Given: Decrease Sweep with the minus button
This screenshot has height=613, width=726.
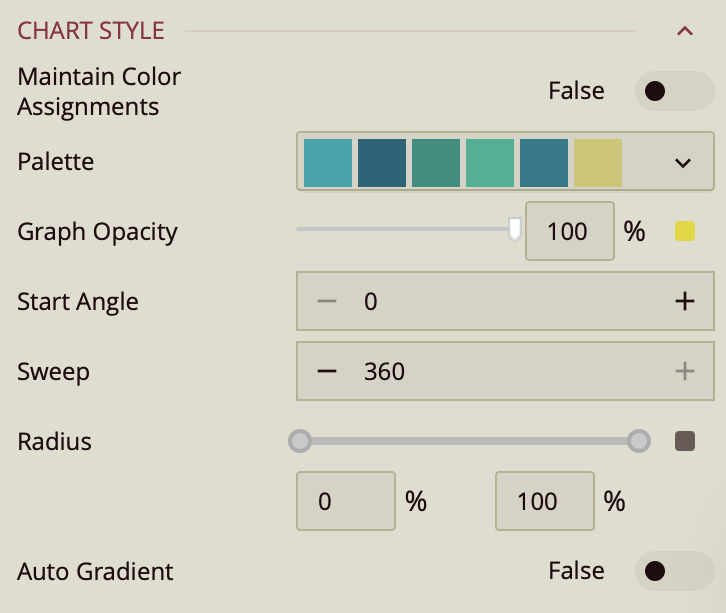Looking at the screenshot, I should [x=327, y=372].
